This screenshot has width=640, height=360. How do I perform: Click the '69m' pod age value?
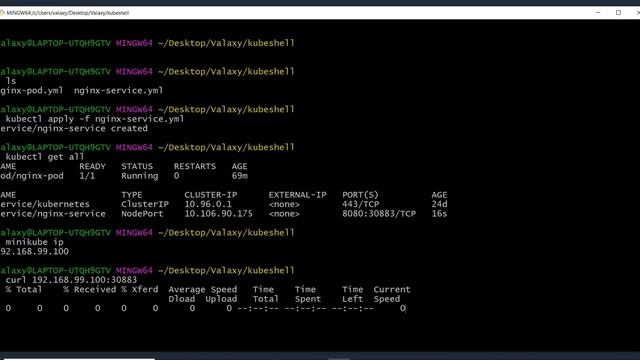(240, 176)
